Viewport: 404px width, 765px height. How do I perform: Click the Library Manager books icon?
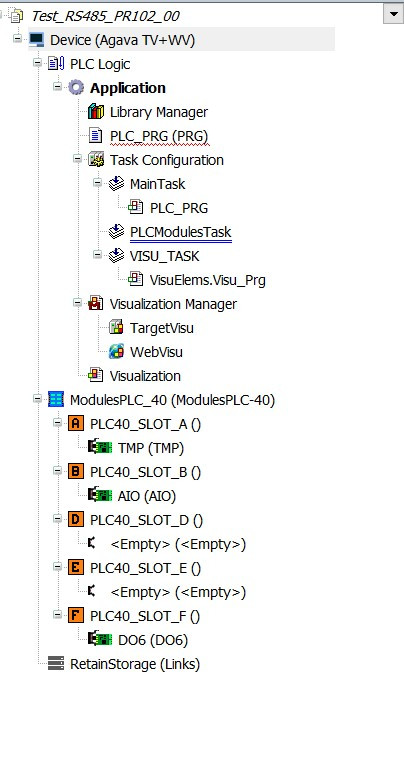96,112
